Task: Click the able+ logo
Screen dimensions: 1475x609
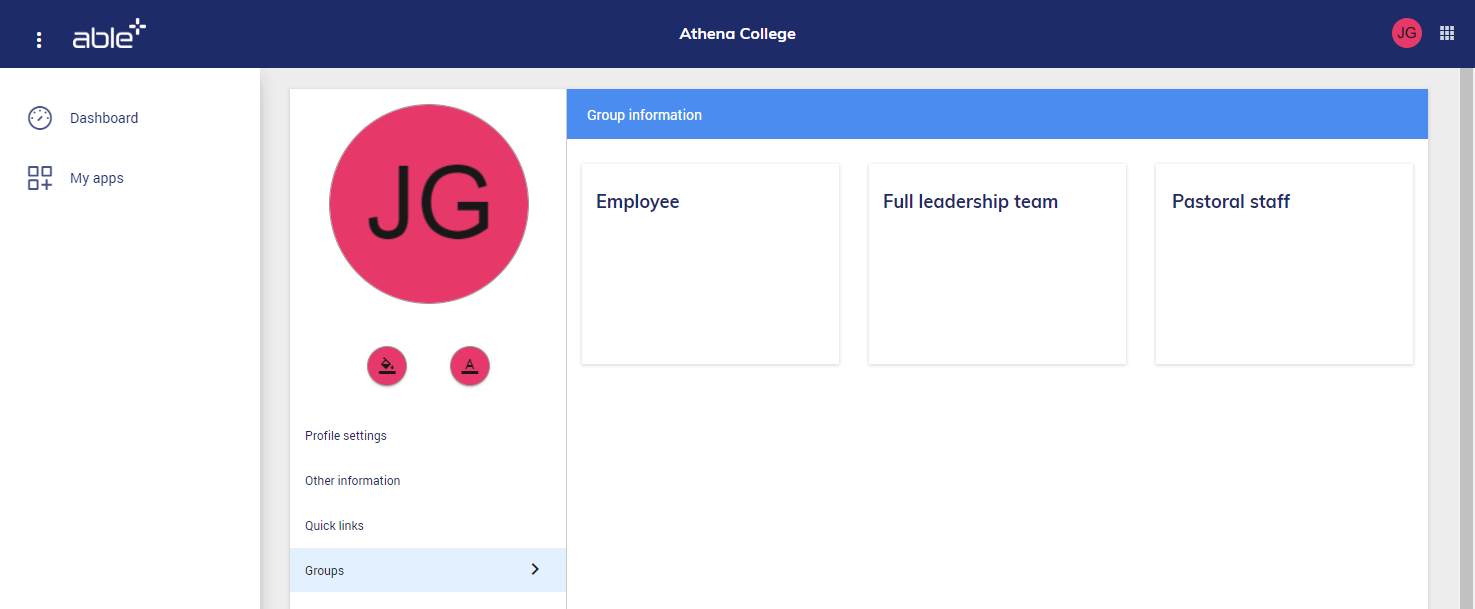Action: tap(109, 35)
